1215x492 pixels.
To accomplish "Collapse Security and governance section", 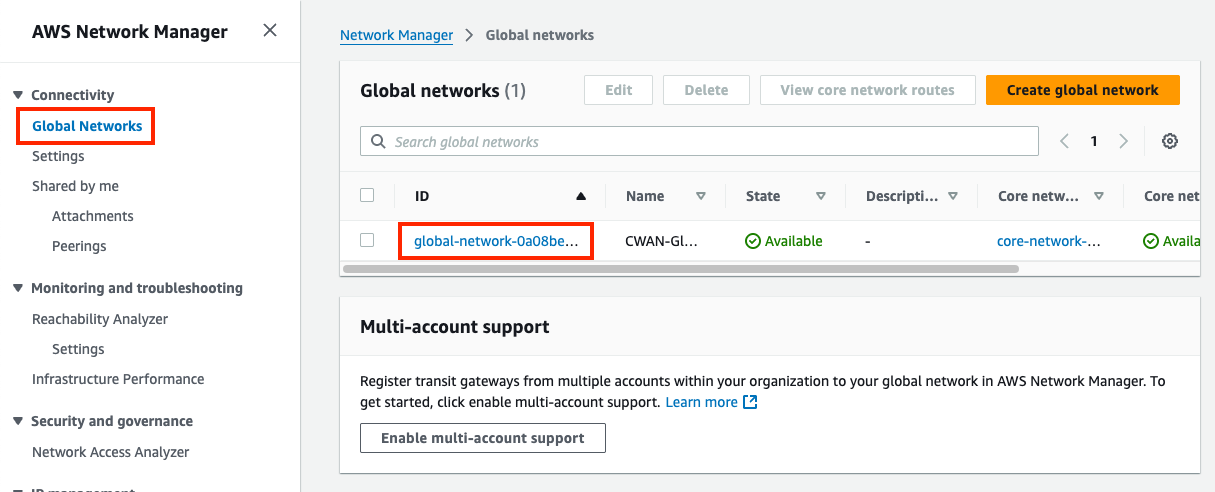I will [x=18, y=421].
